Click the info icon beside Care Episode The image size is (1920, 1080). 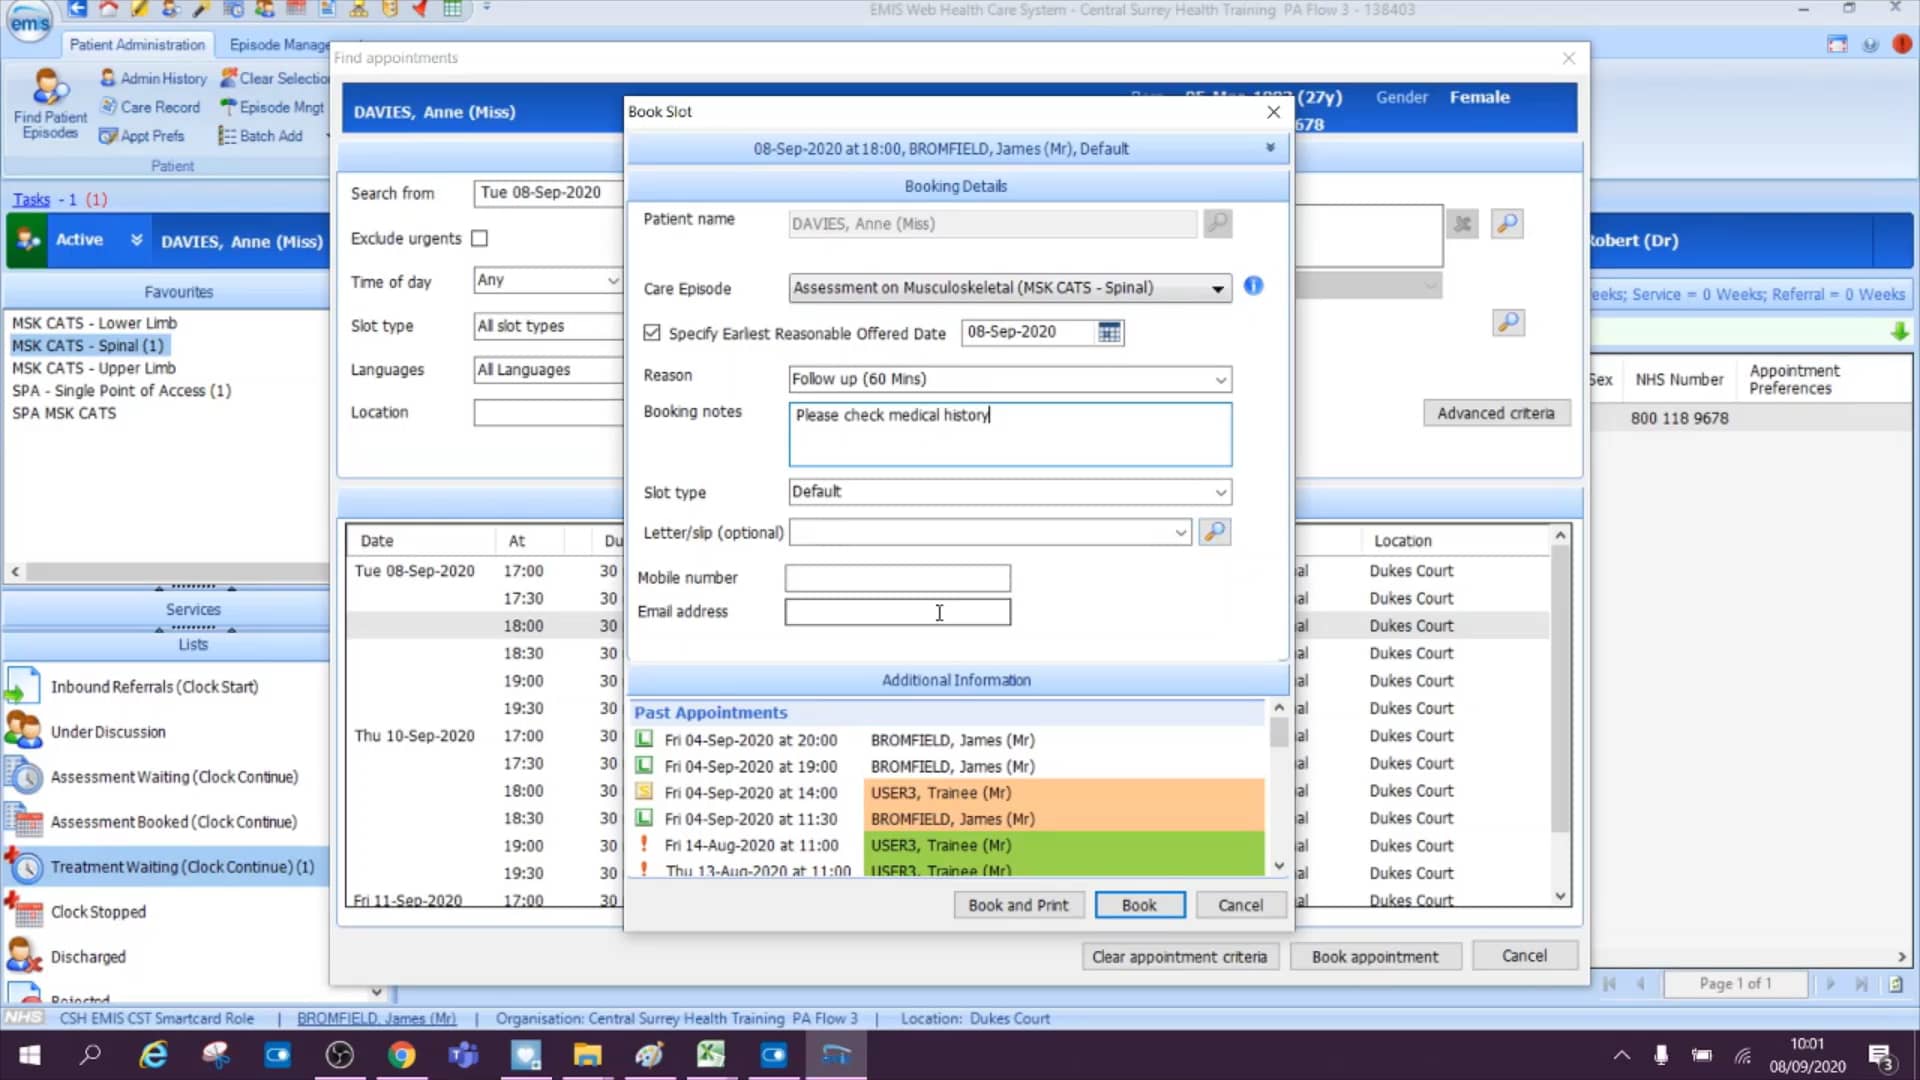(x=1253, y=286)
